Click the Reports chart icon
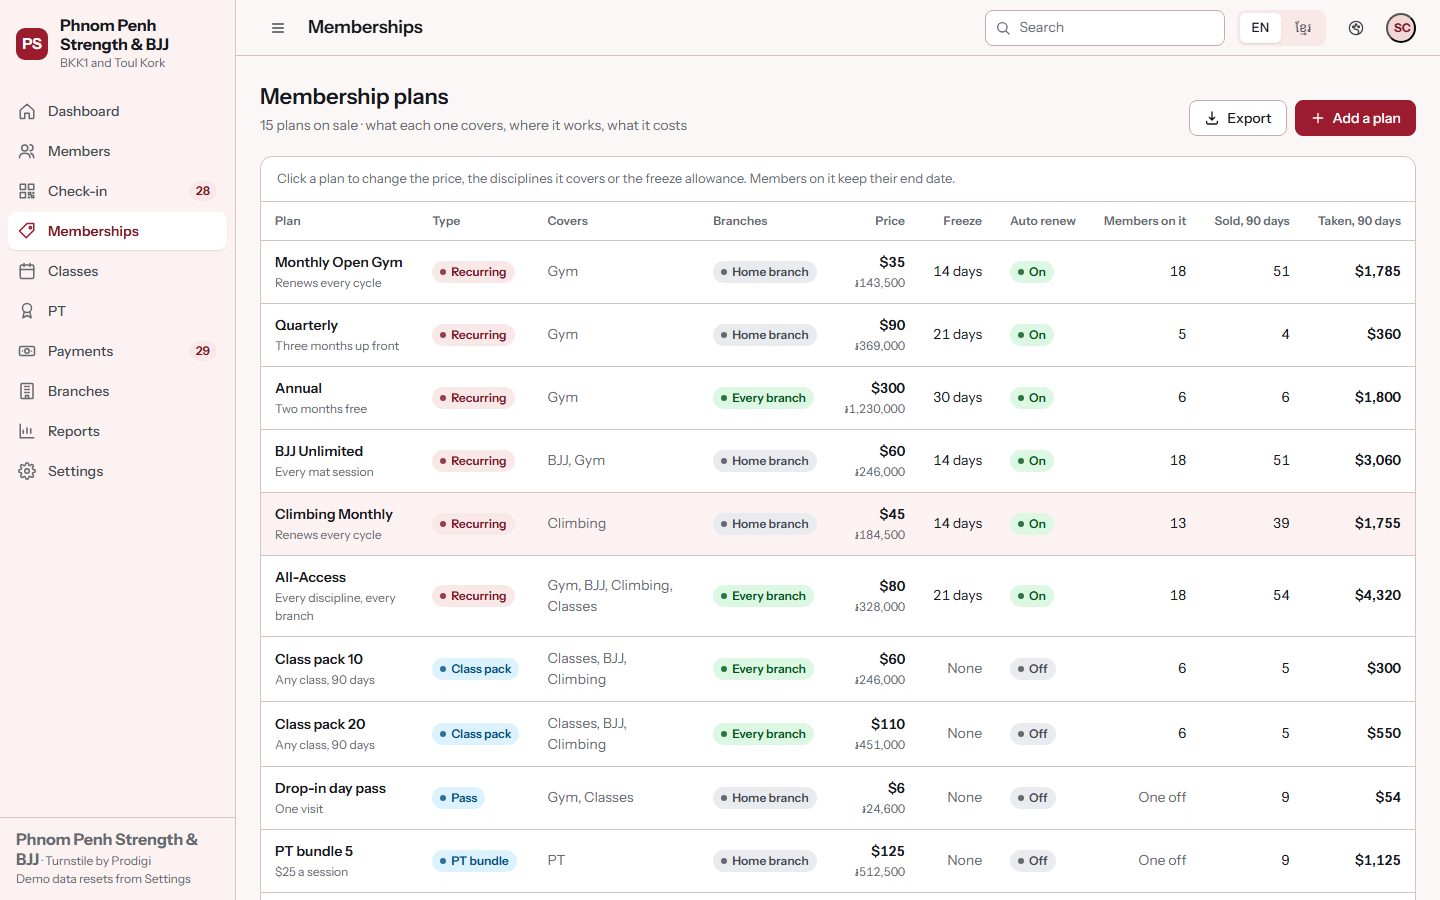This screenshot has height=900, width=1440. pos(27,431)
